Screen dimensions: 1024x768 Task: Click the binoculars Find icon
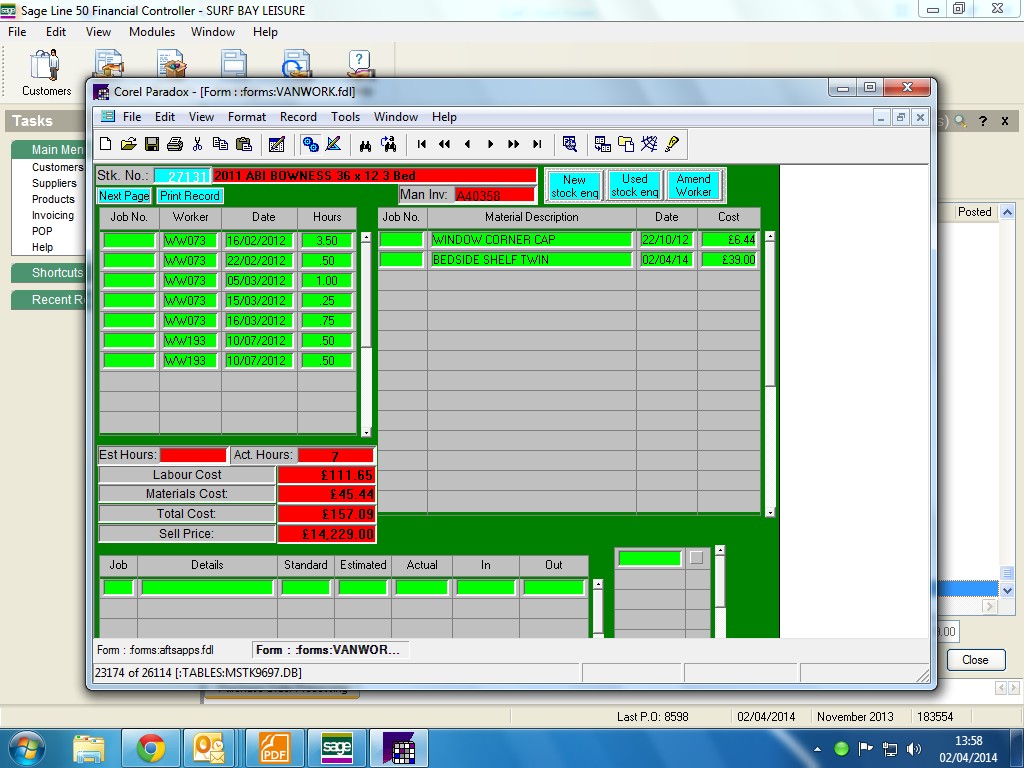(x=366, y=144)
